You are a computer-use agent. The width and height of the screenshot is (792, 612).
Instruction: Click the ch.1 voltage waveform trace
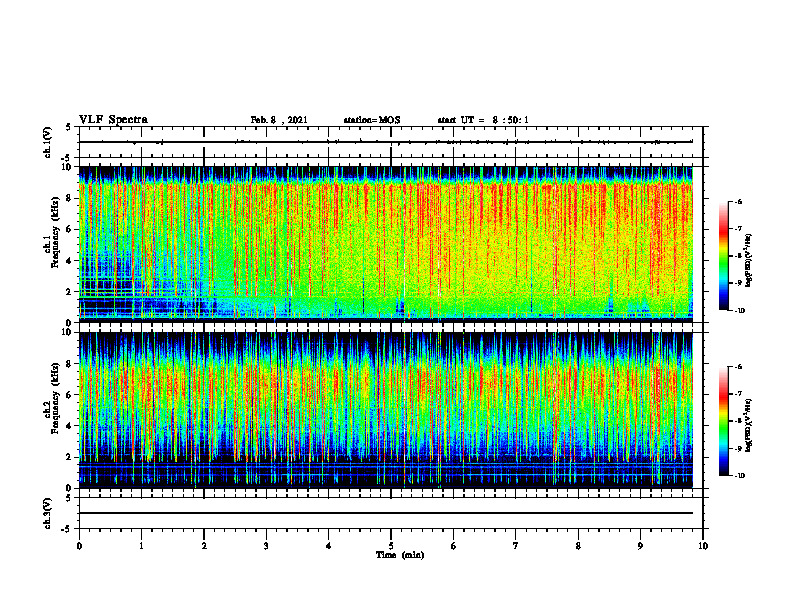click(x=386, y=142)
